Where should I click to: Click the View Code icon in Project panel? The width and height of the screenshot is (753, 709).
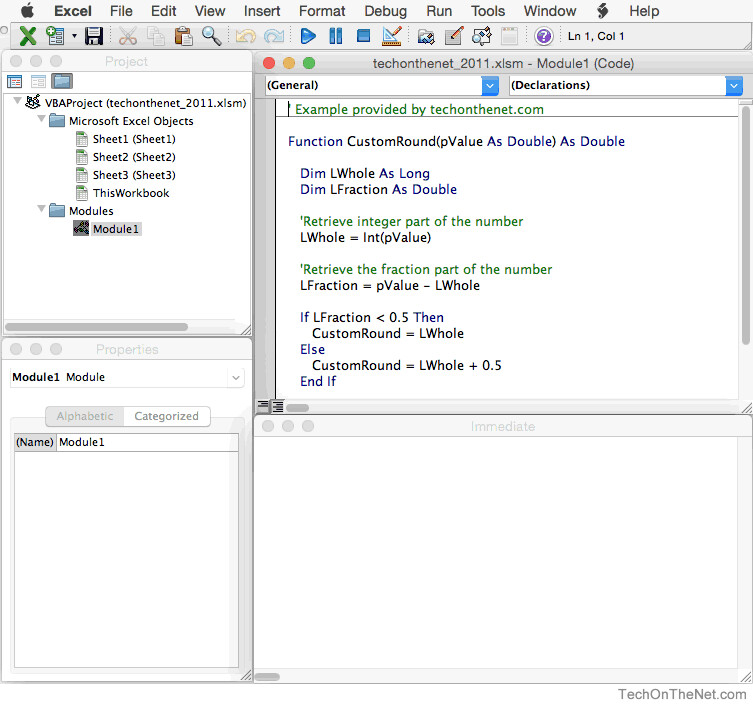pos(15,81)
